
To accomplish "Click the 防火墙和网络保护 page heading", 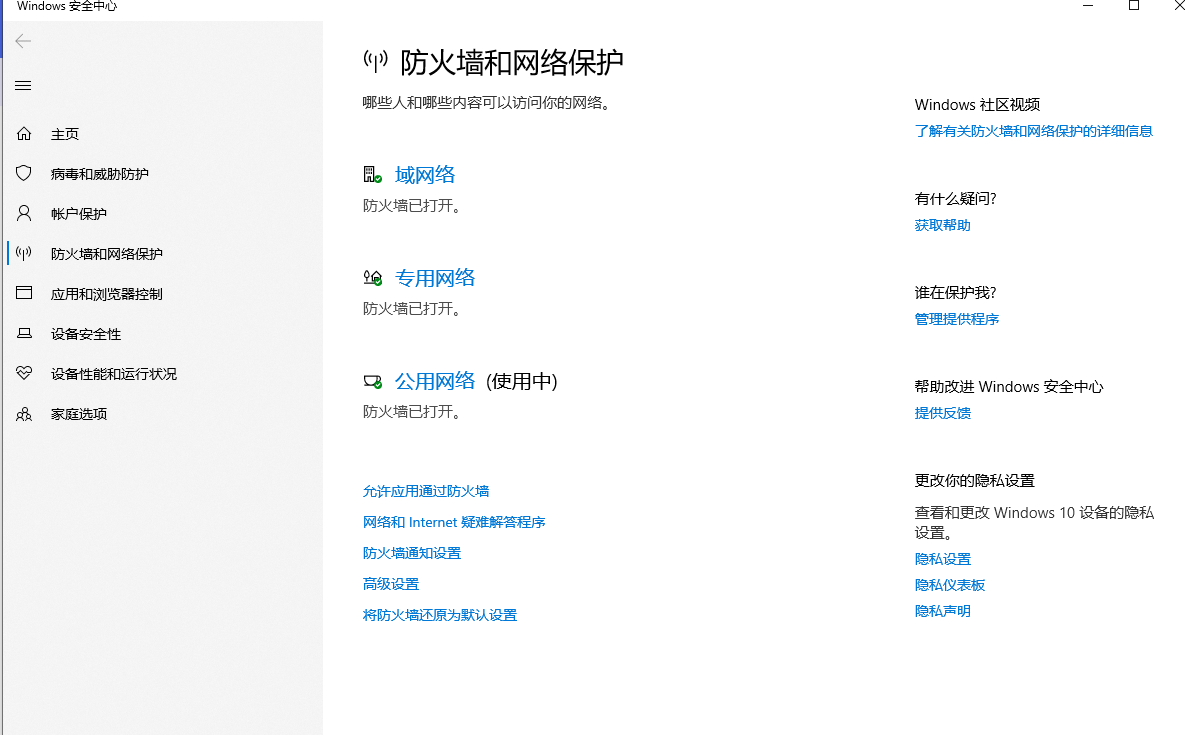I will 512,62.
